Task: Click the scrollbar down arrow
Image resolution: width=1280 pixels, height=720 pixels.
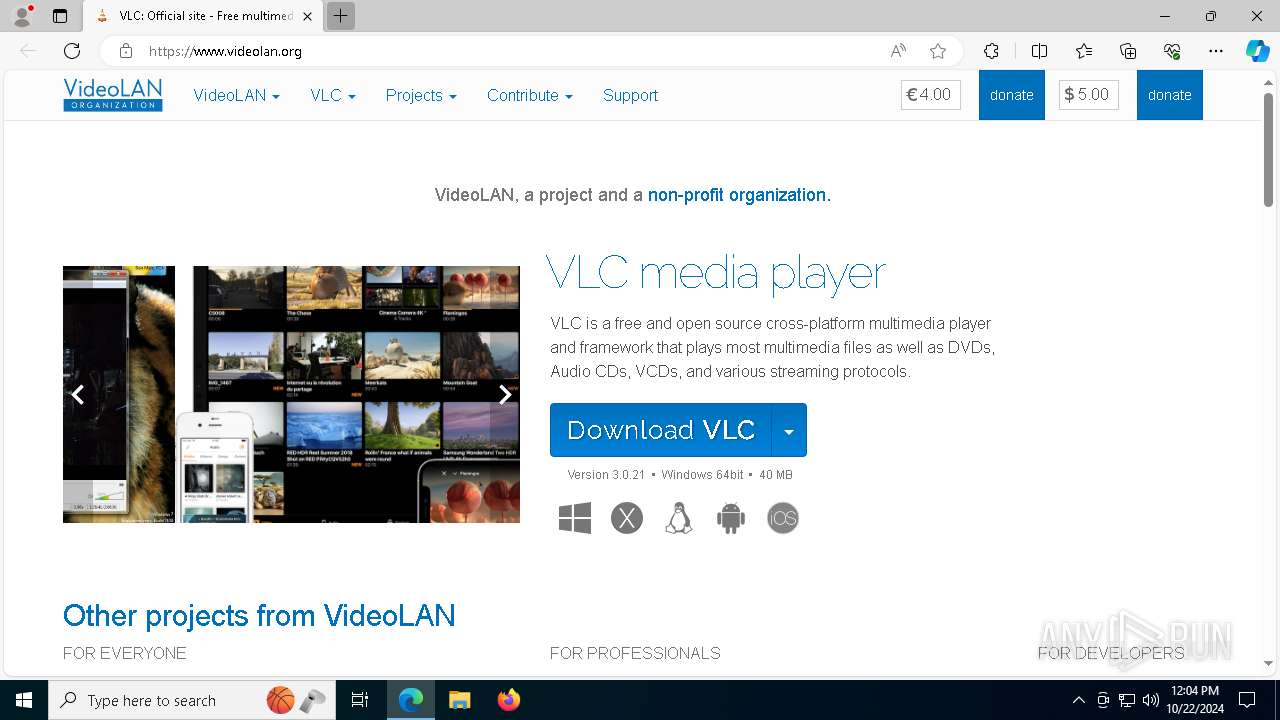Action: [1268, 663]
